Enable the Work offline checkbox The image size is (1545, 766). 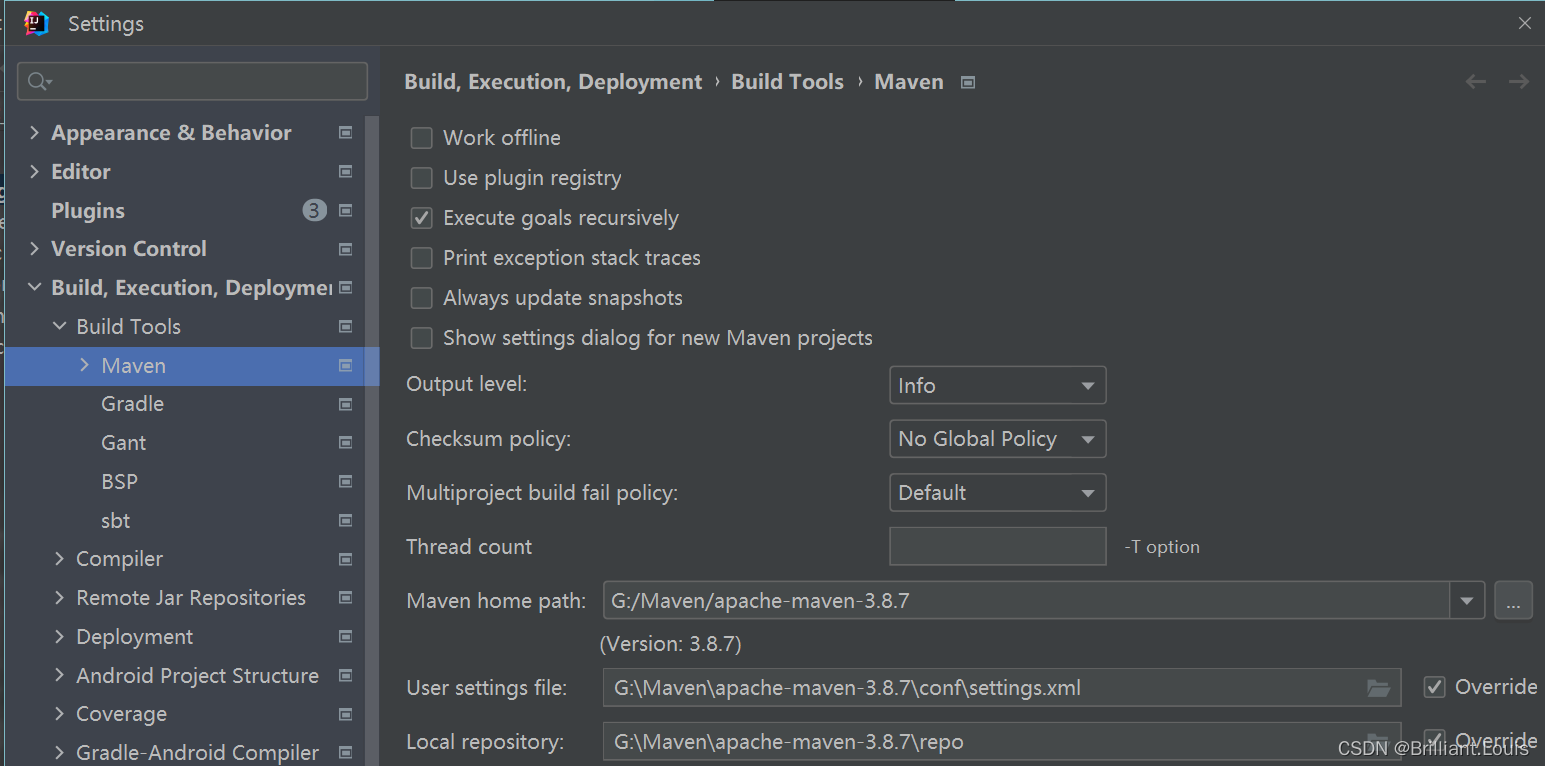(422, 138)
